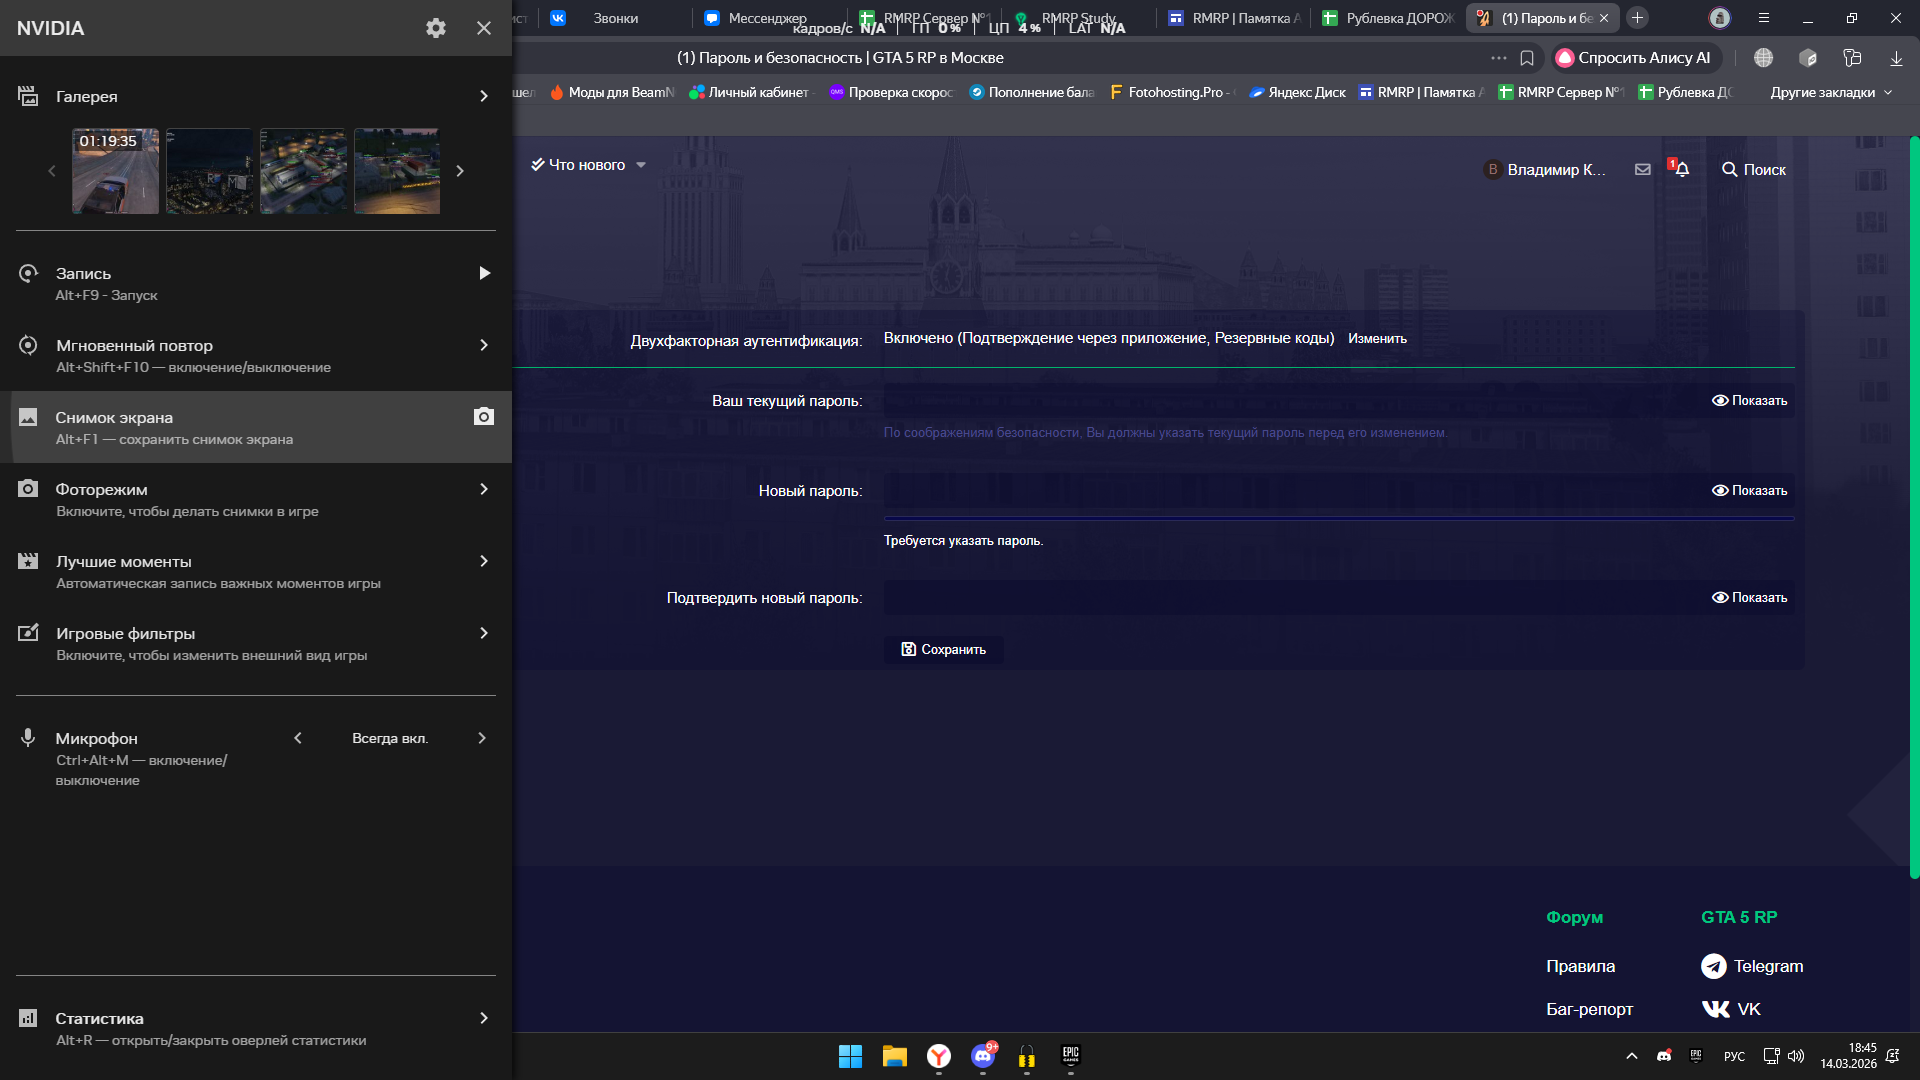Expand the Мгновенный повтор section
1920x1080 pixels.
click(484, 345)
